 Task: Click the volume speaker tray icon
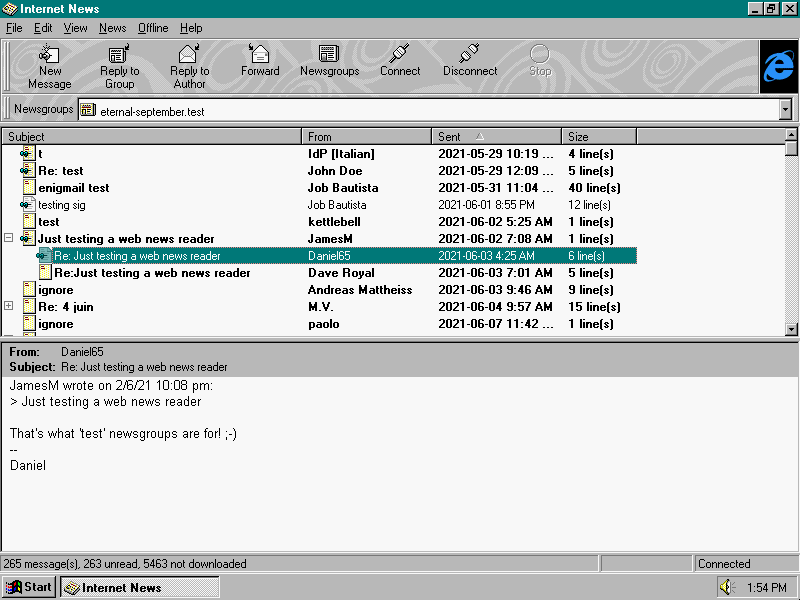click(727, 588)
